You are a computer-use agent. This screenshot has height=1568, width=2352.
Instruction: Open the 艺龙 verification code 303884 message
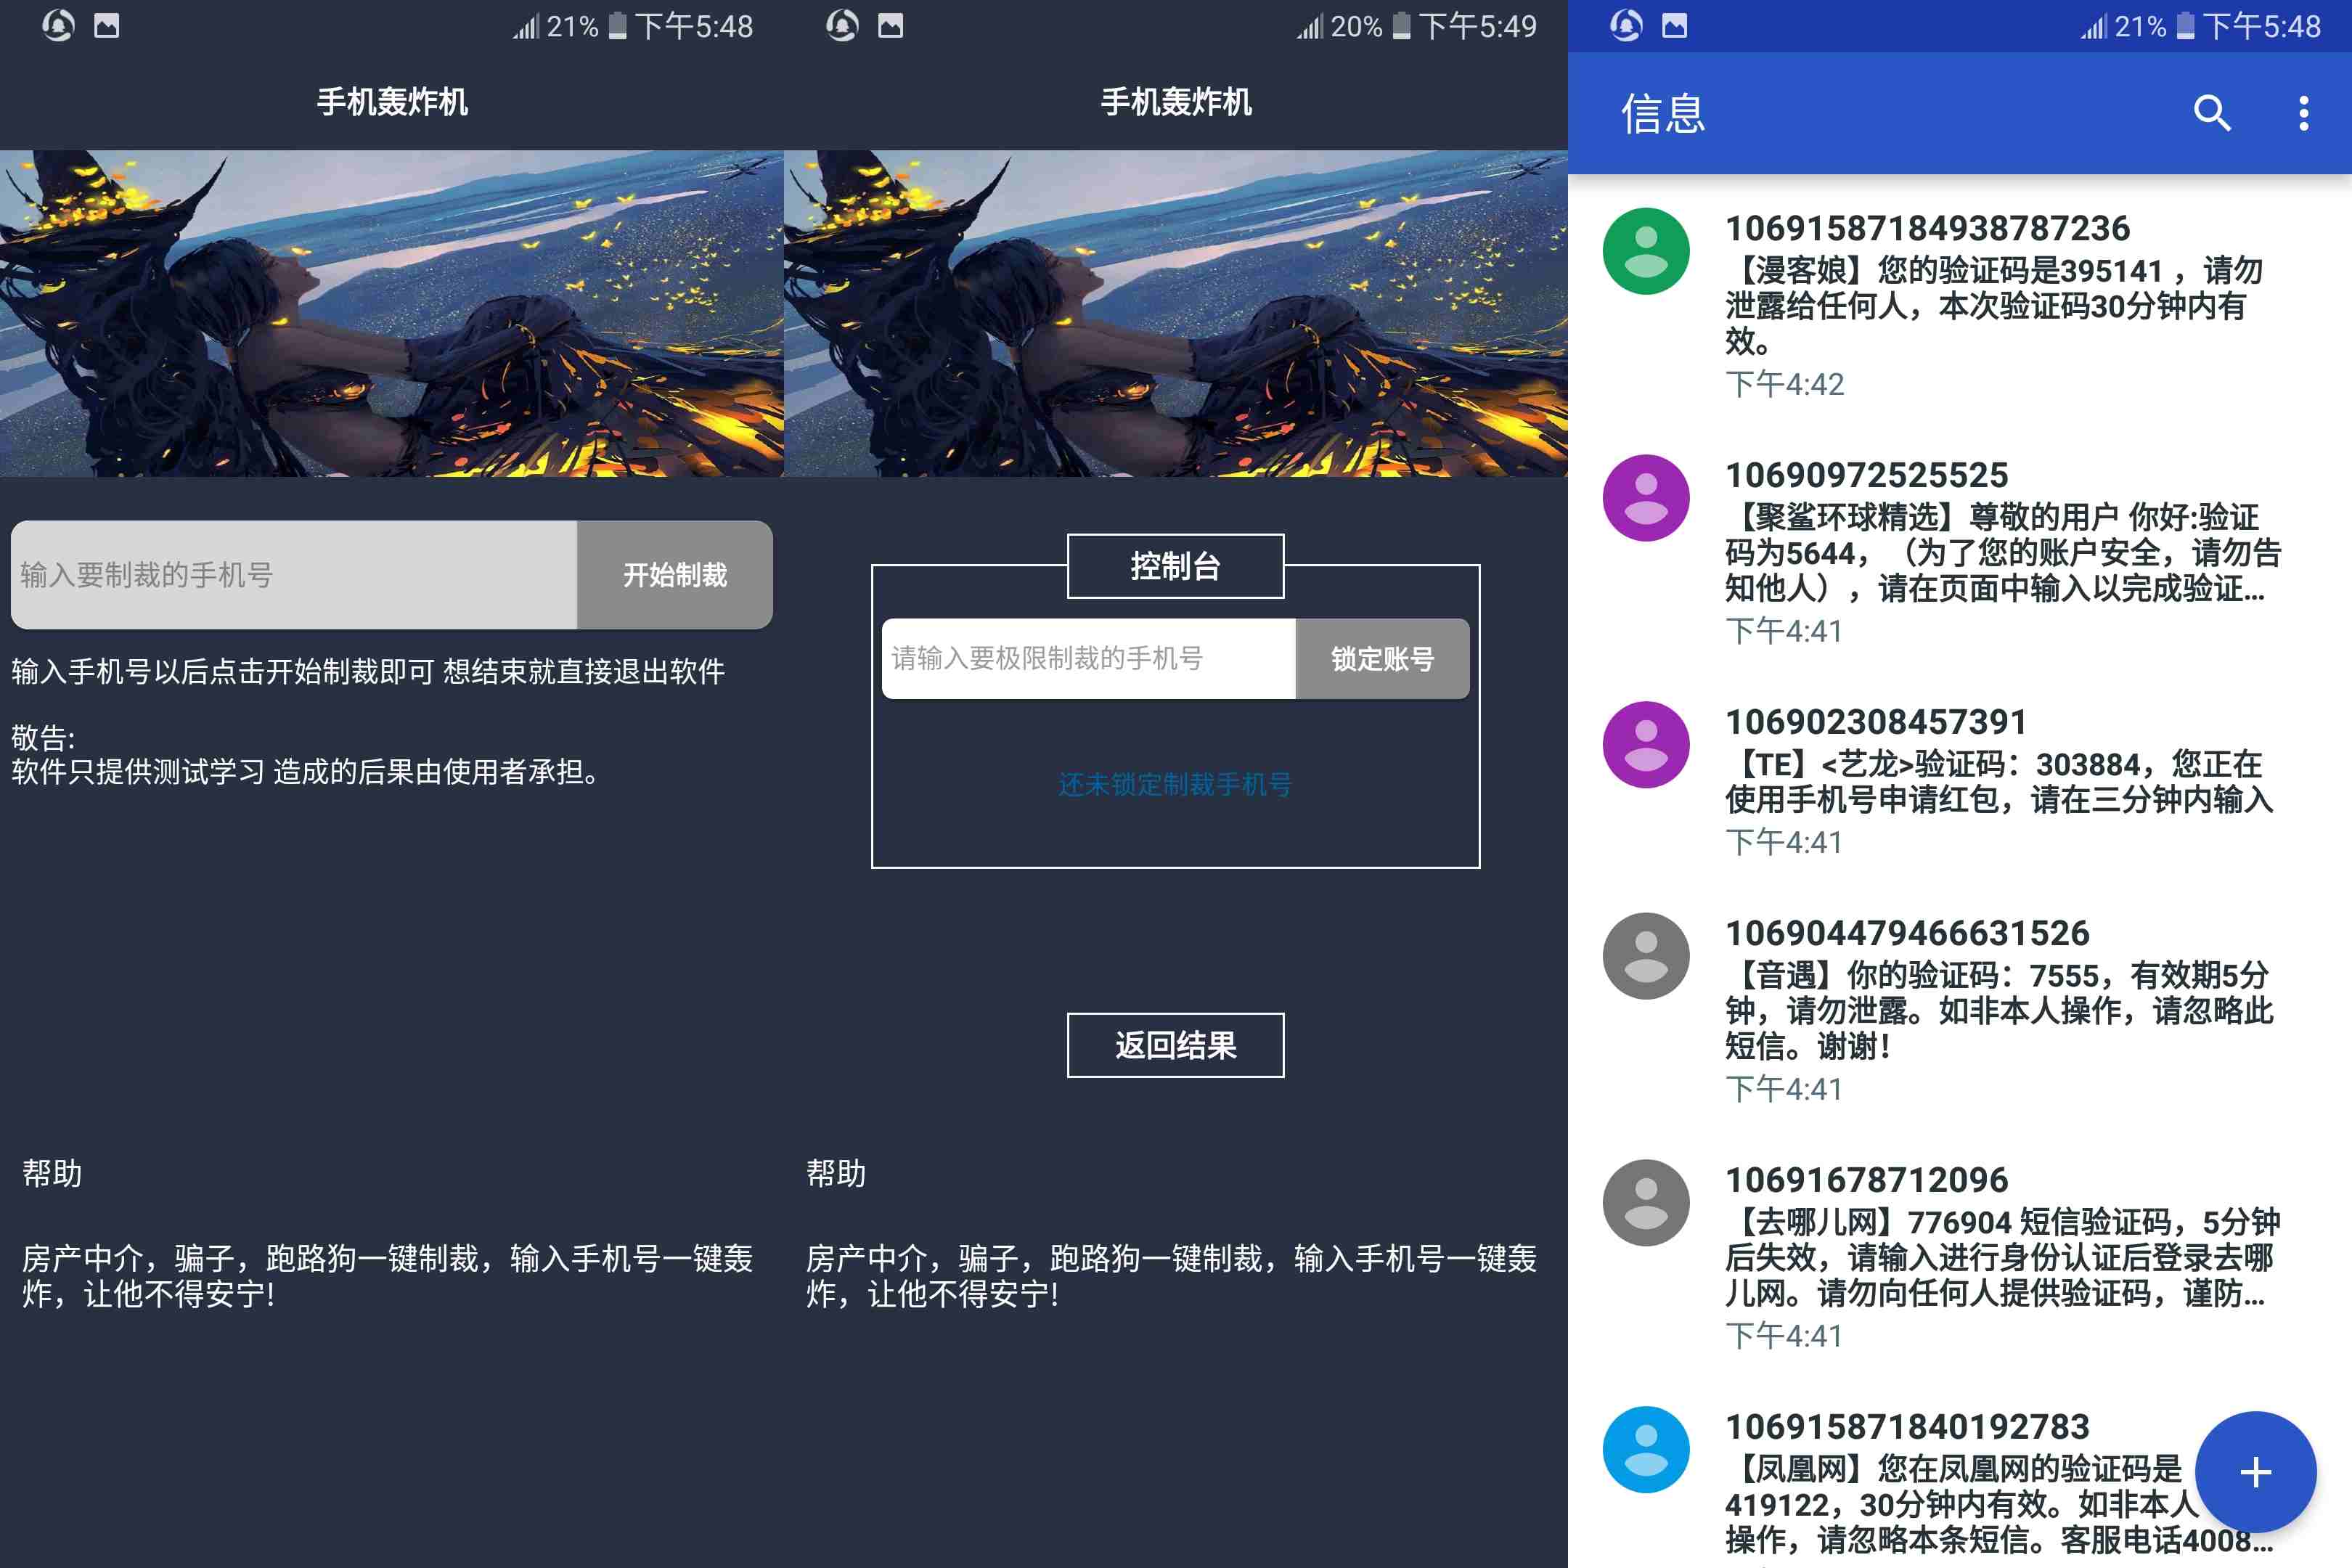pyautogui.click(x=1960, y=780)
